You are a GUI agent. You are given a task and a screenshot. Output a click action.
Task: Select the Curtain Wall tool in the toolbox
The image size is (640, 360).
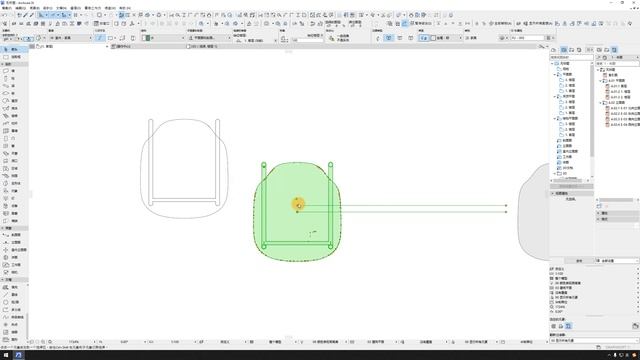click(14, 131)
